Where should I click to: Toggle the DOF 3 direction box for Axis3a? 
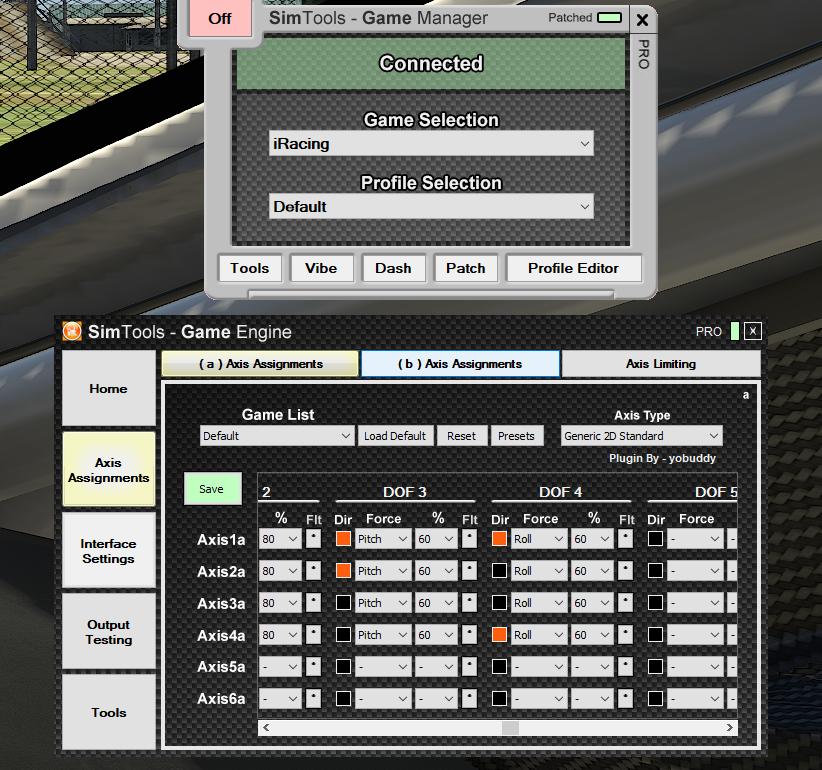(343, 603)
